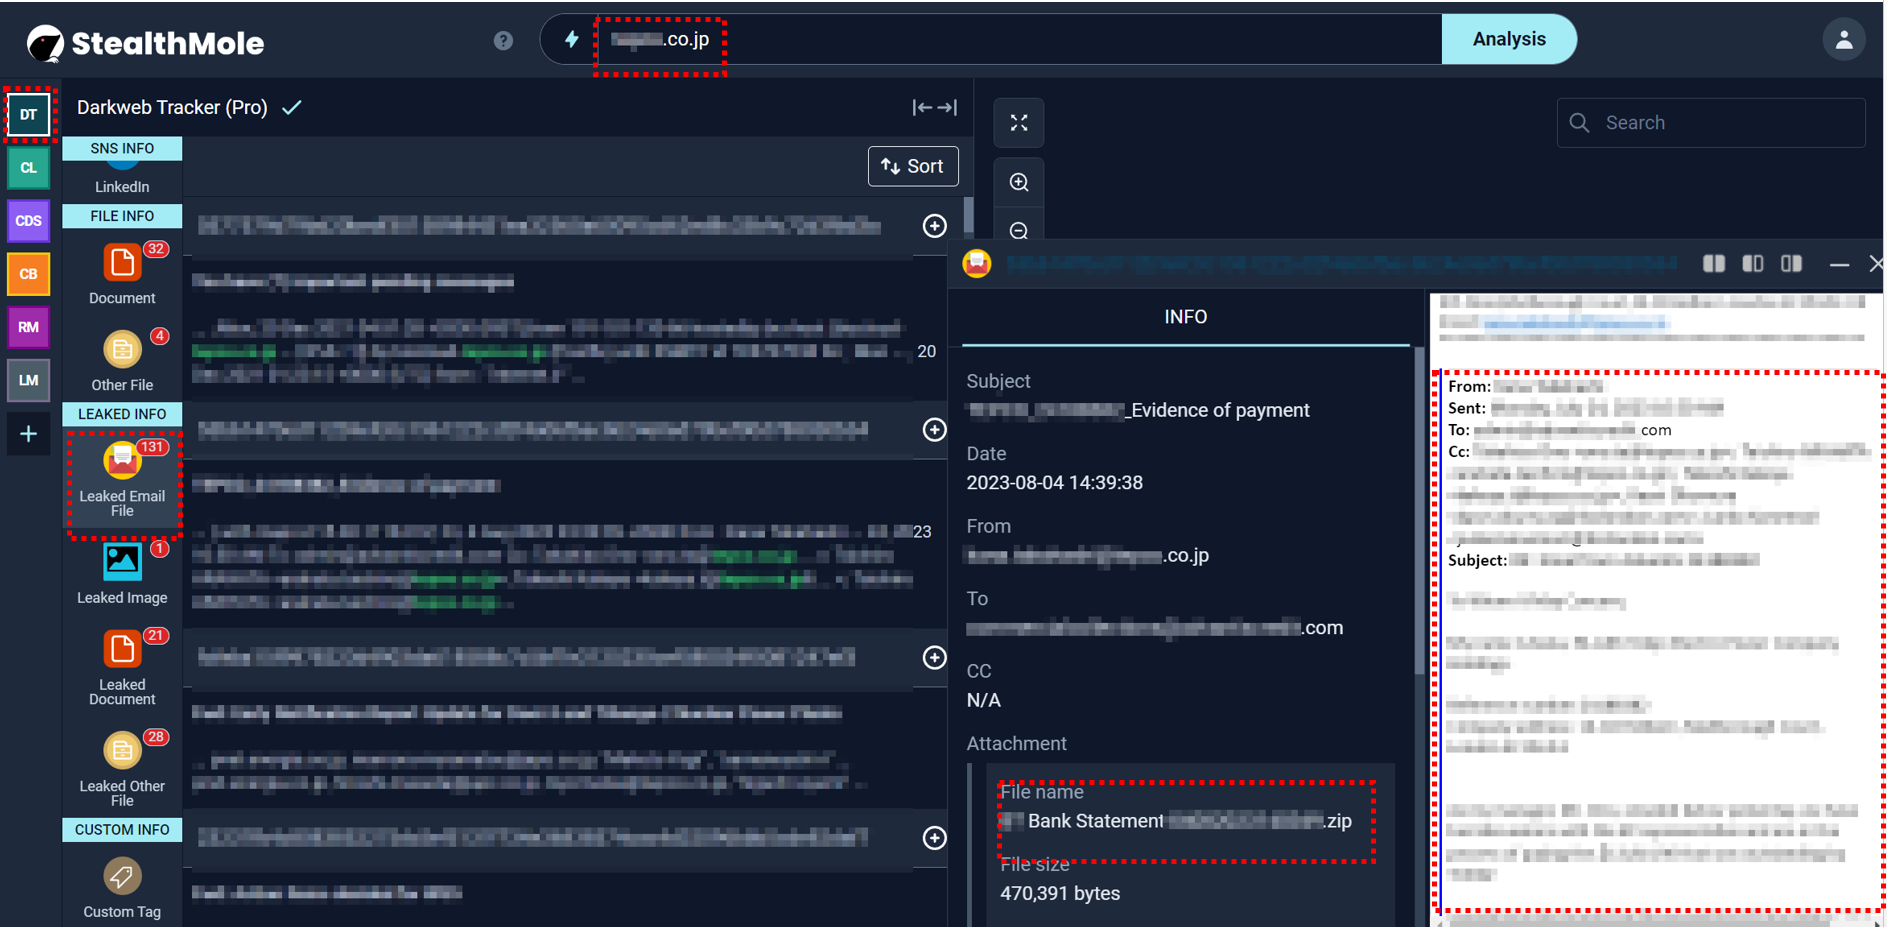Viewport: 1887px width, 927px height.
Task: Toggle panel width with arrows icon
Action: pyautogui.click(x=934, y=107)
